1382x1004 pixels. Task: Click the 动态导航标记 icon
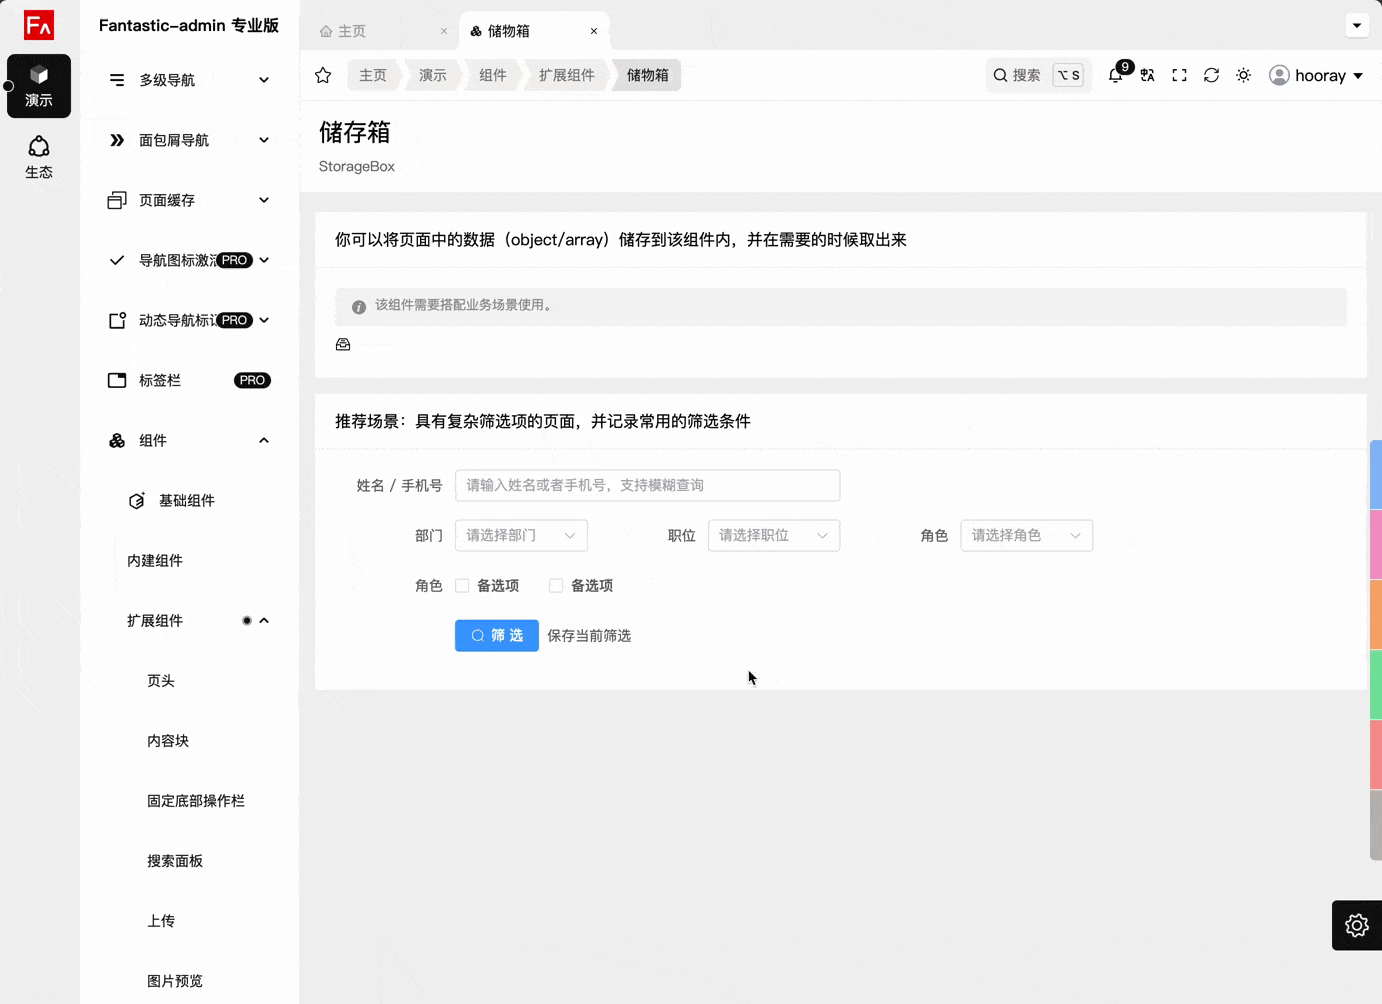pyautogui.click(x=117, y=320)
